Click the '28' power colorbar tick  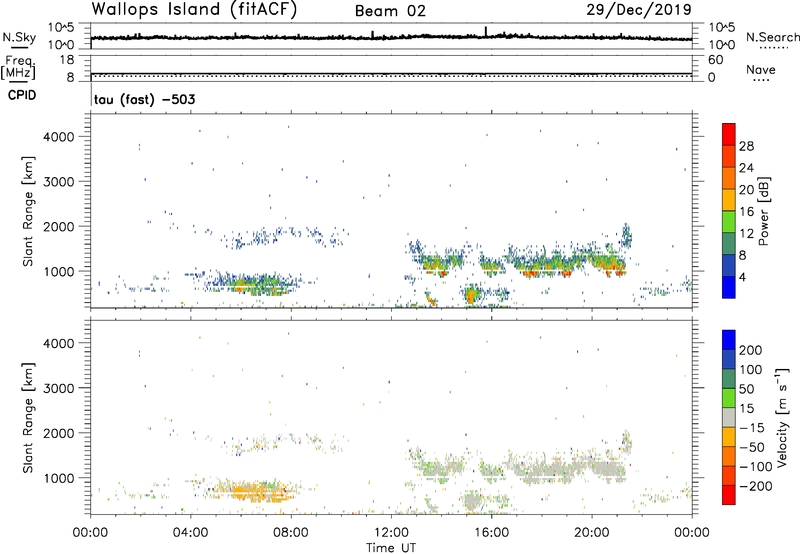(x=746, y=146)
